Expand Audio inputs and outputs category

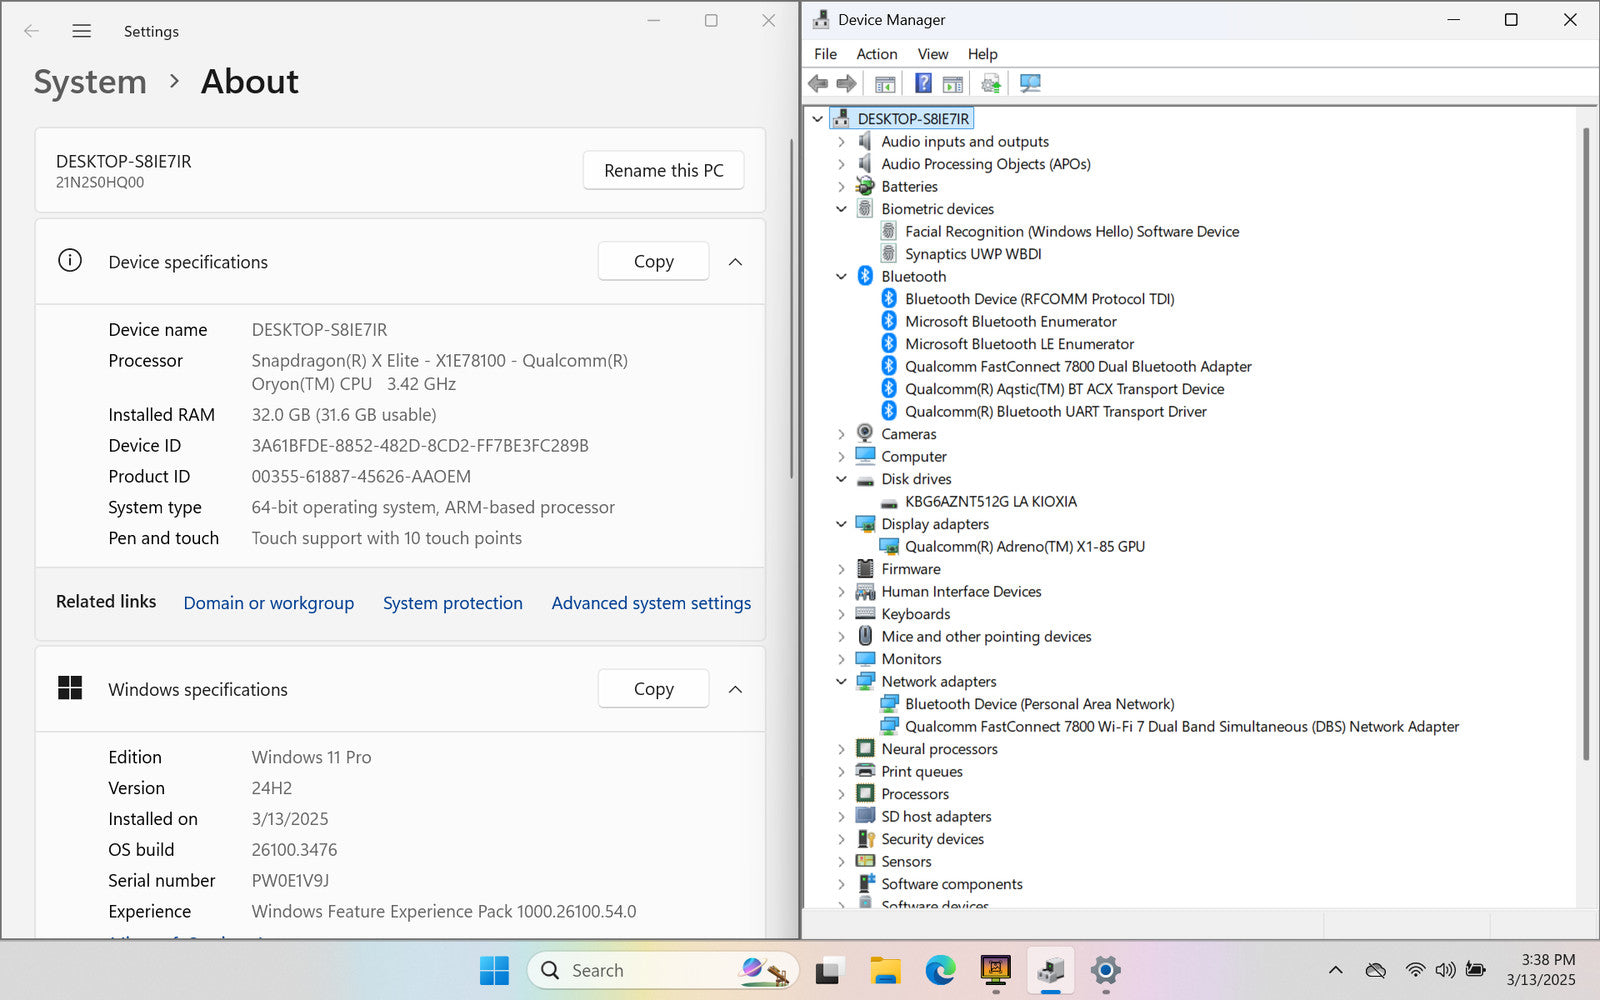coord(841,142)
